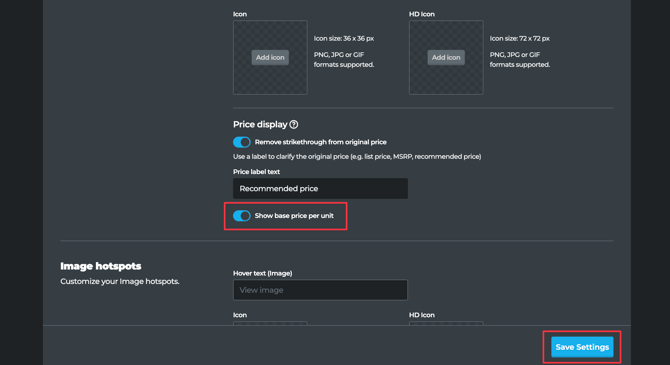Open Price display help question mark icon
The image size is (670, 365).
point(294,124)
